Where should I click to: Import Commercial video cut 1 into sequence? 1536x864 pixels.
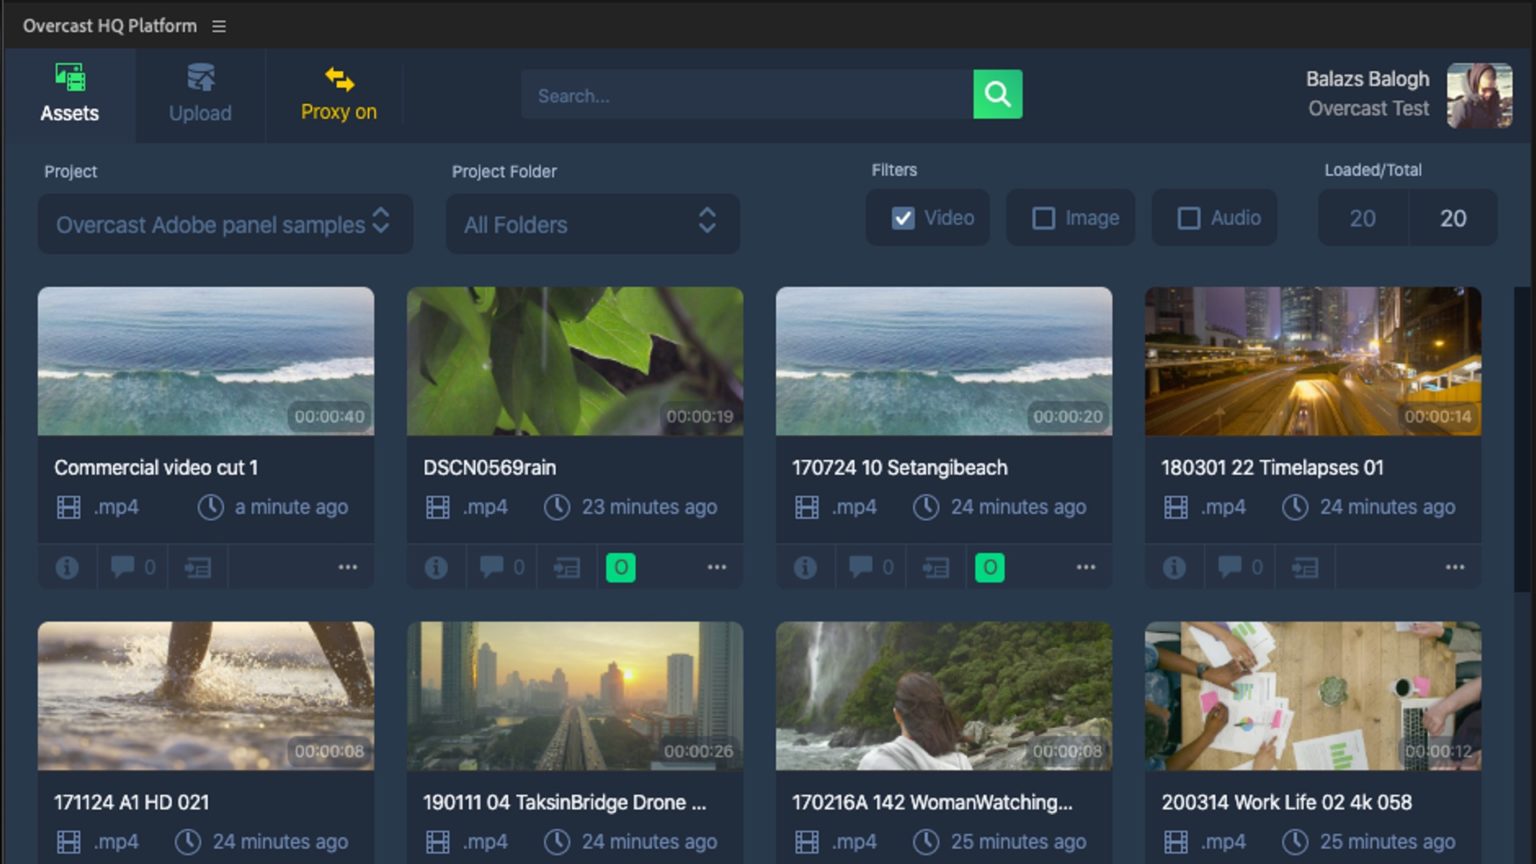(196, 567)
